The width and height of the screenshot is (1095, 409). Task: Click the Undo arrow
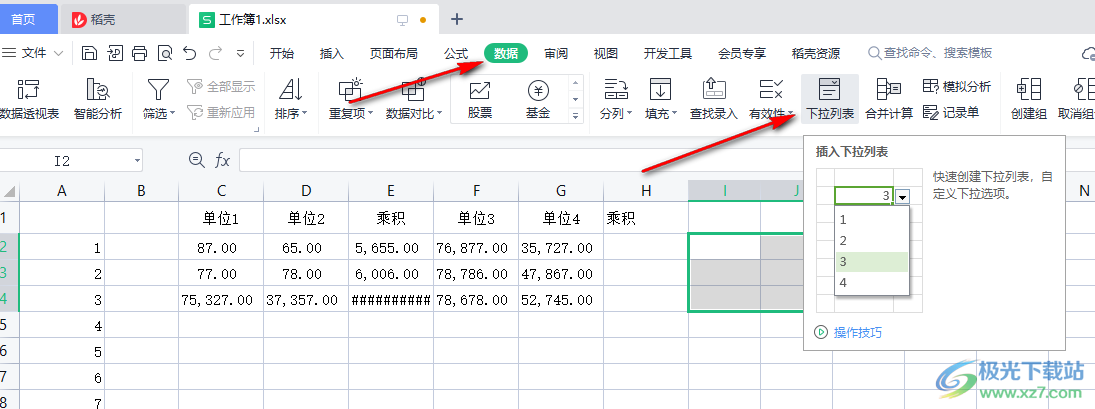click(189, 53)
